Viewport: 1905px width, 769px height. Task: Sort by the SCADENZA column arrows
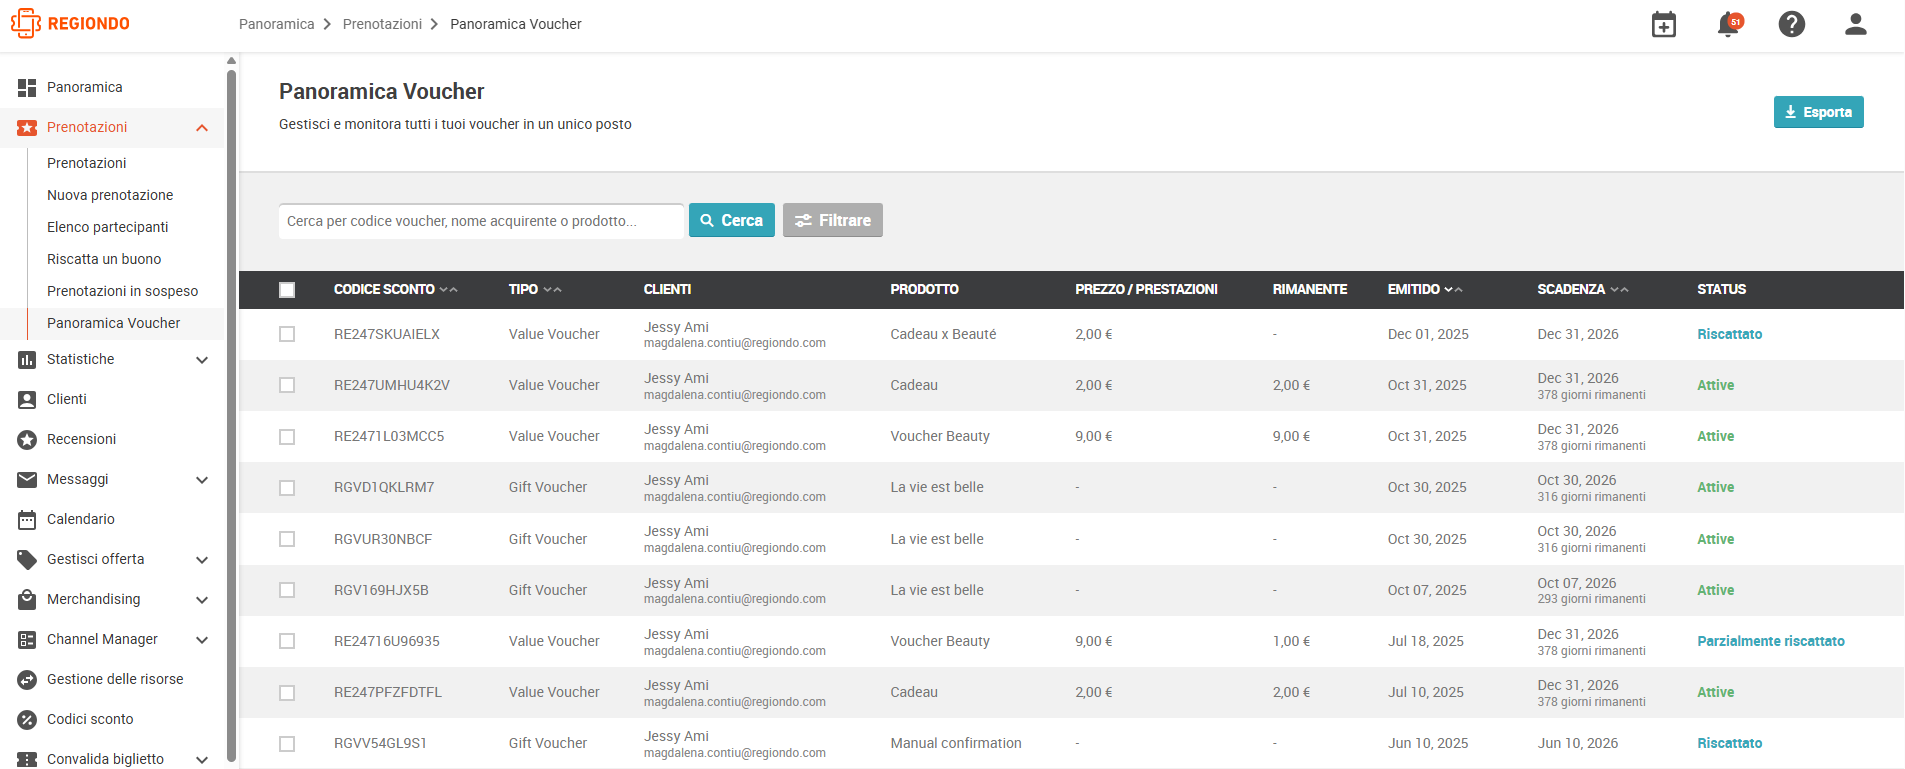point(1619,290)
